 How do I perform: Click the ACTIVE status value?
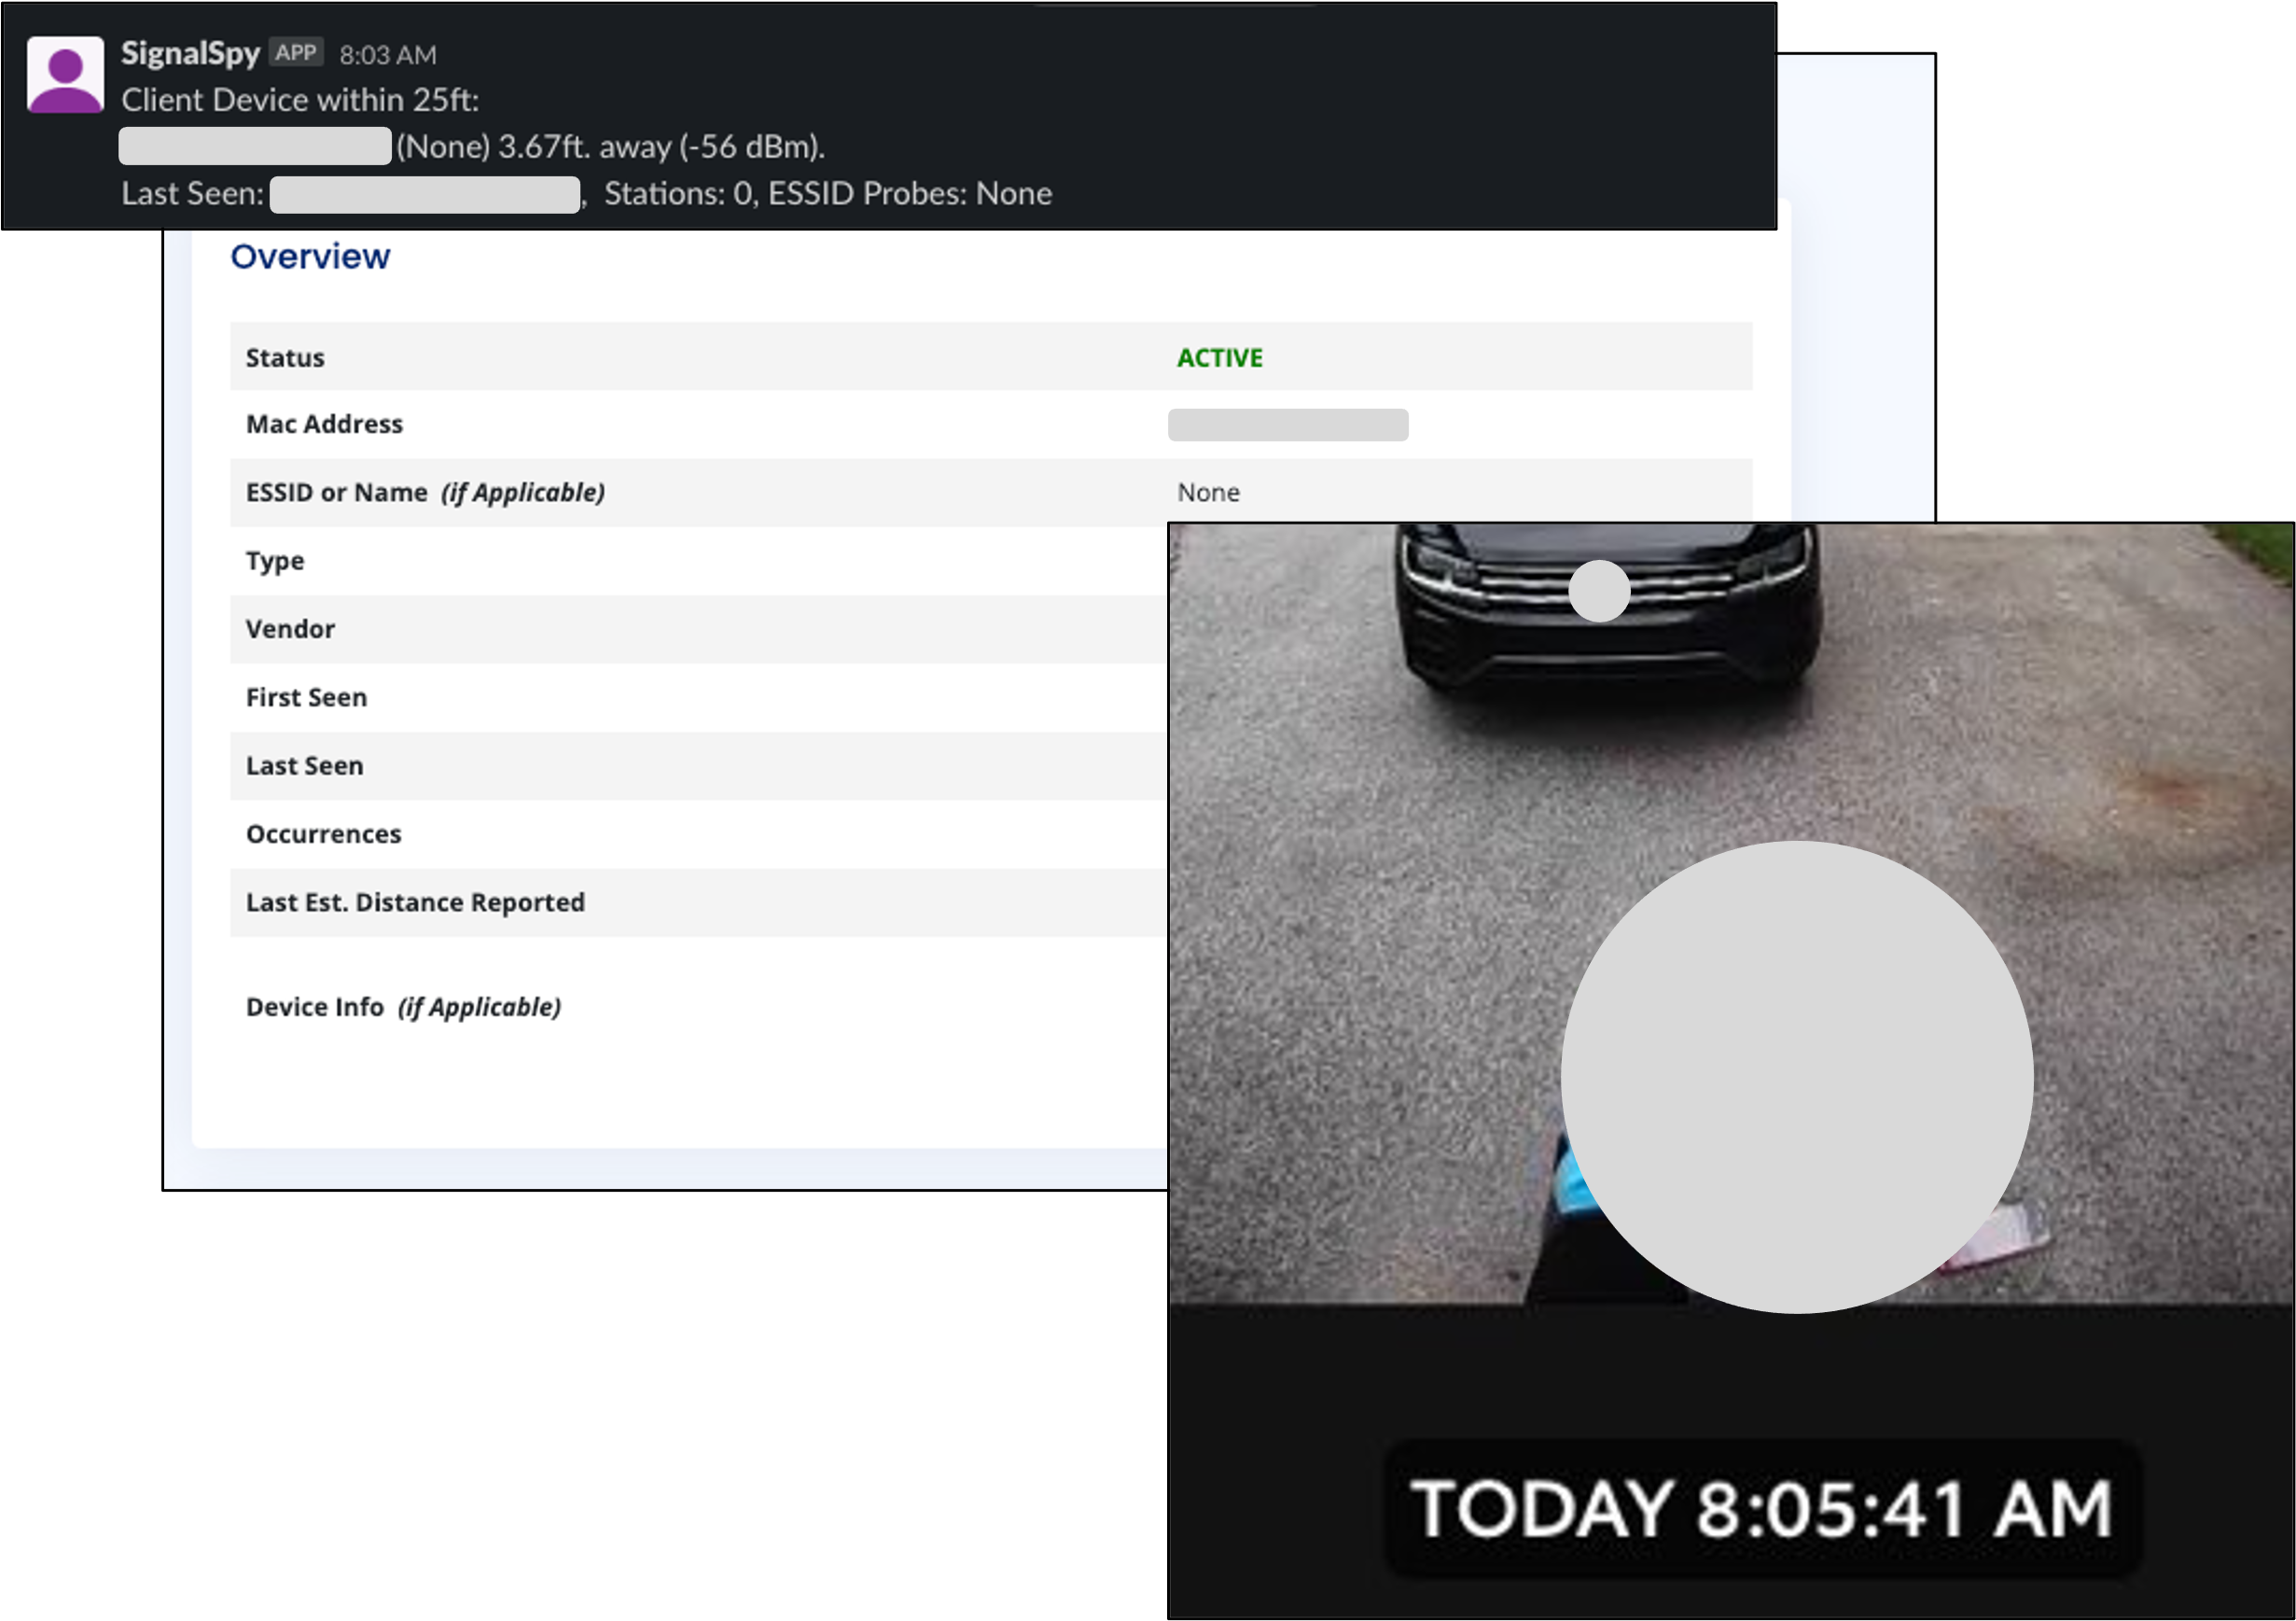pyautogui.click(x=1219, y=358)
